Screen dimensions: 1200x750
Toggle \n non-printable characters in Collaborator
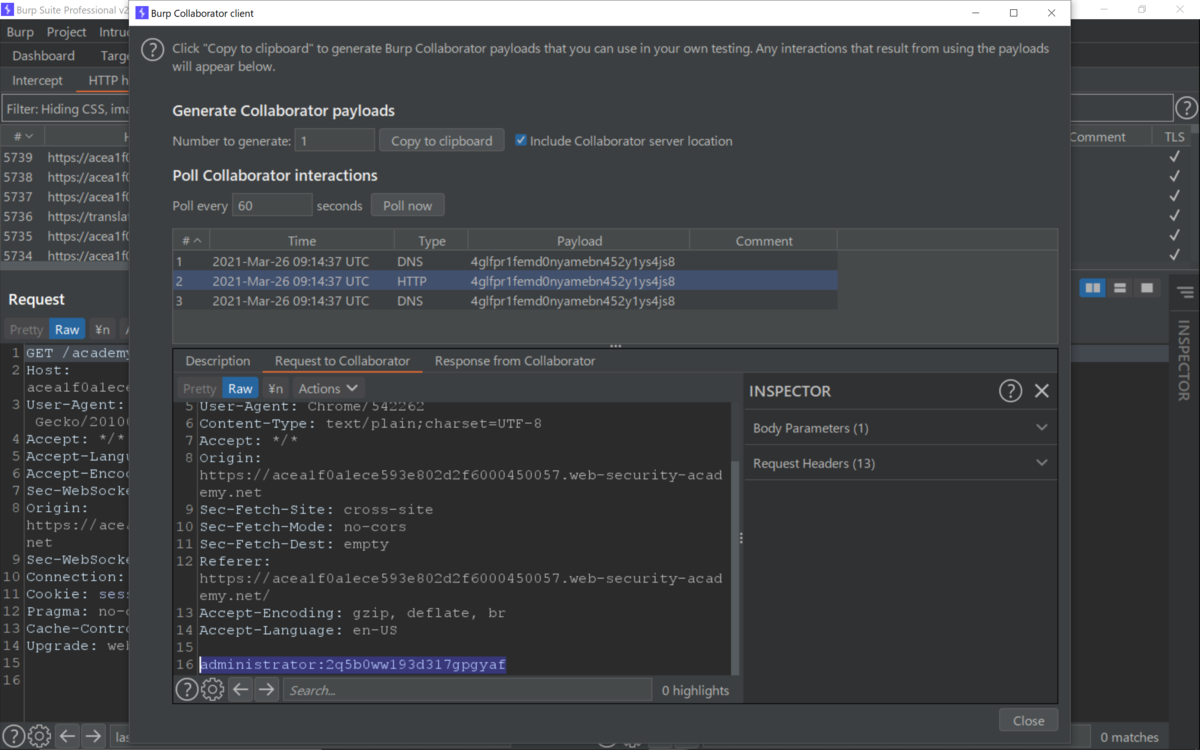click(x=276, y=388)
